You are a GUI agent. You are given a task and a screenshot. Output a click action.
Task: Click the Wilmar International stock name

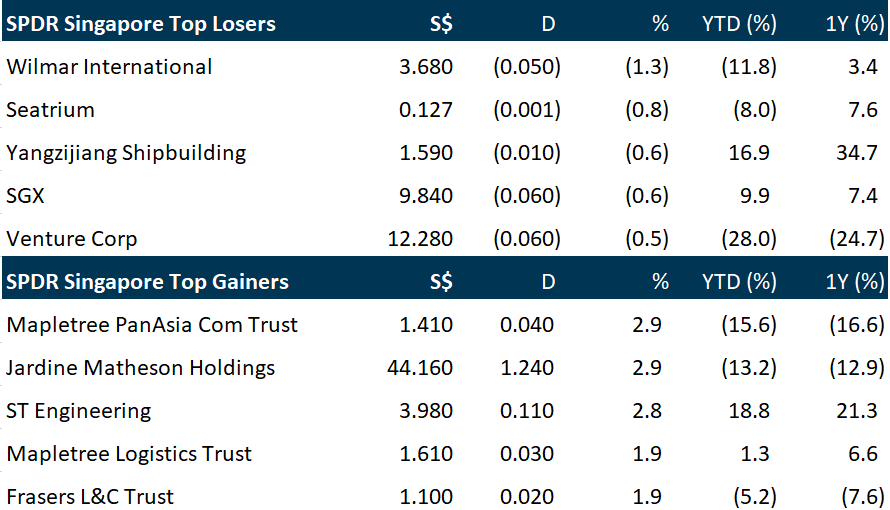(109, 67)
